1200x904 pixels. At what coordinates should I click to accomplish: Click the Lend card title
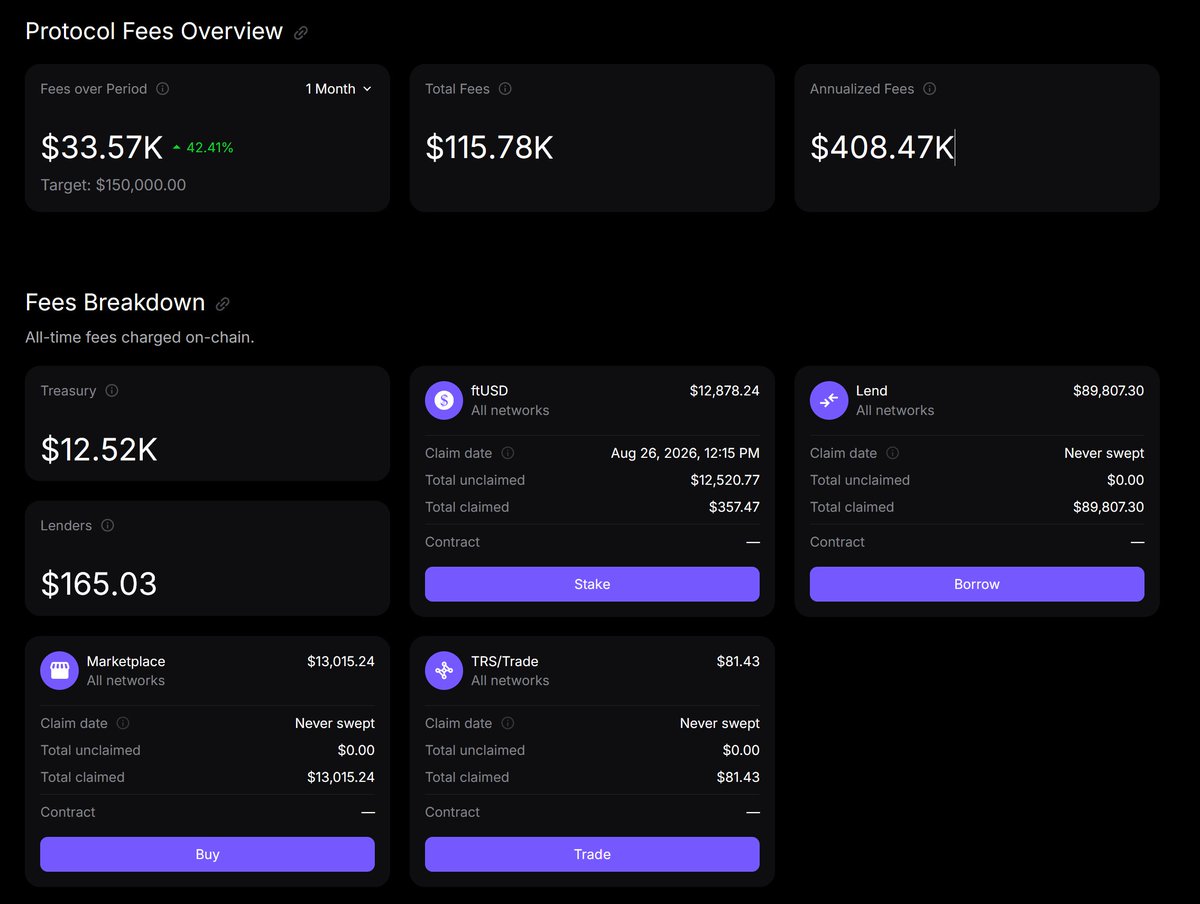tap(872, 391)
